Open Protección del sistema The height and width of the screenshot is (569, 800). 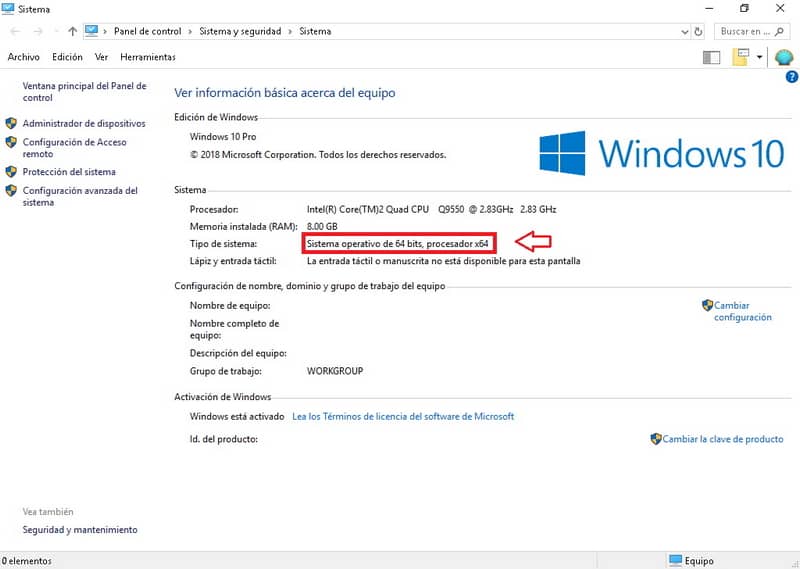(69, 172)
